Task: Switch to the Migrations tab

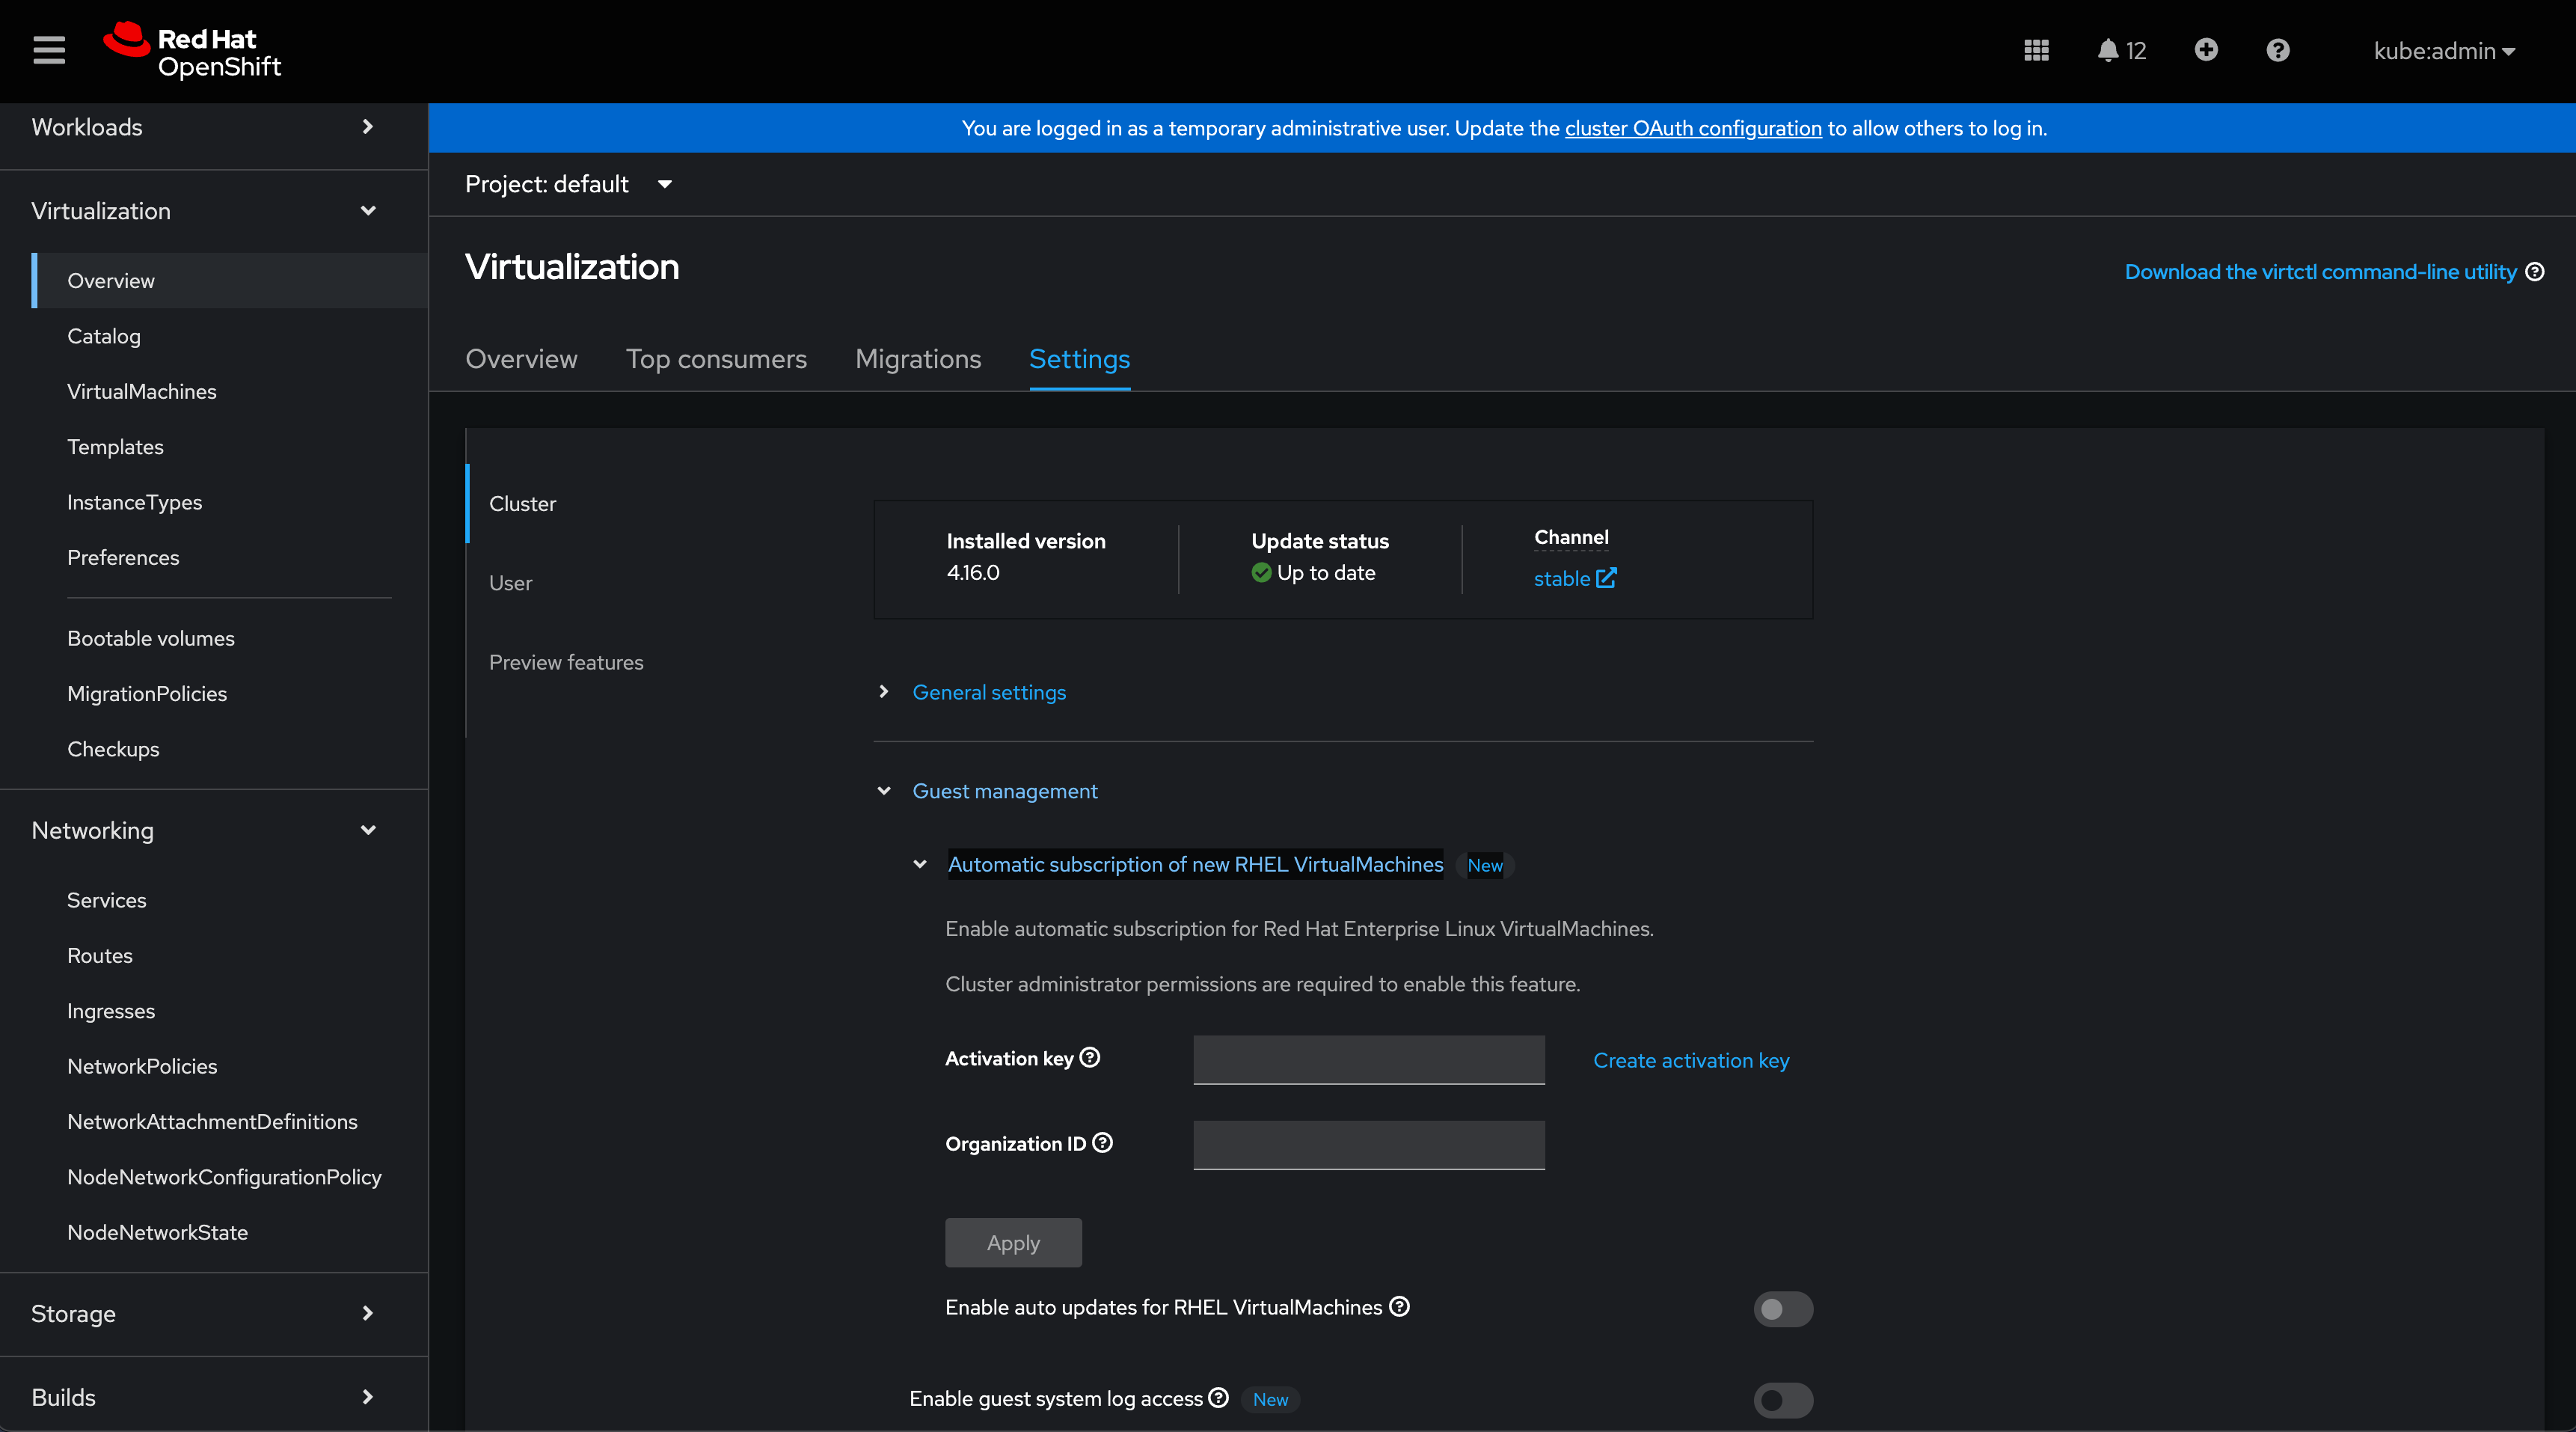Action: click(x=917, y=359)
